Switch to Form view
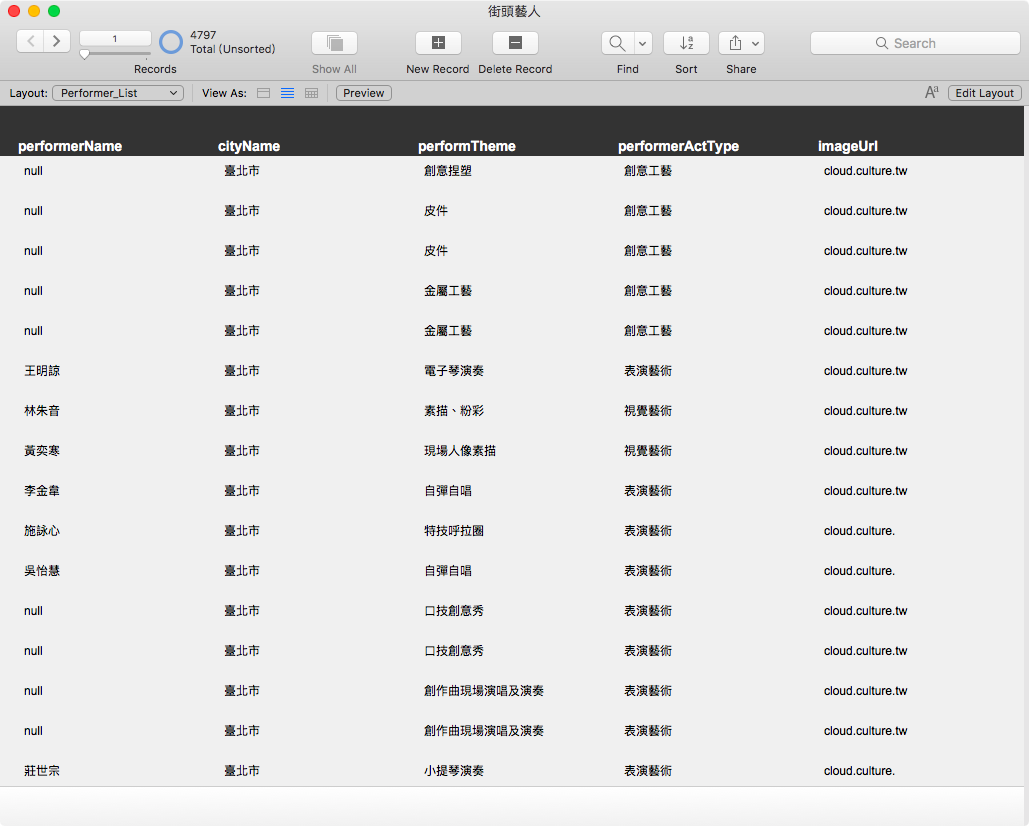This screenshot has width=1029, height=826. [x=263, y=93]
